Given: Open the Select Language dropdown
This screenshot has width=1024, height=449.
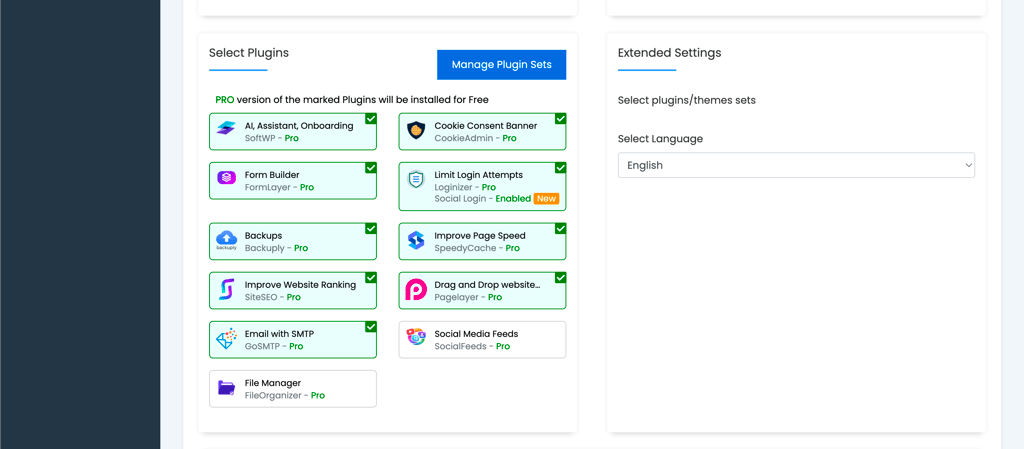Looking at the screenshot, I should tap(796, 165).
